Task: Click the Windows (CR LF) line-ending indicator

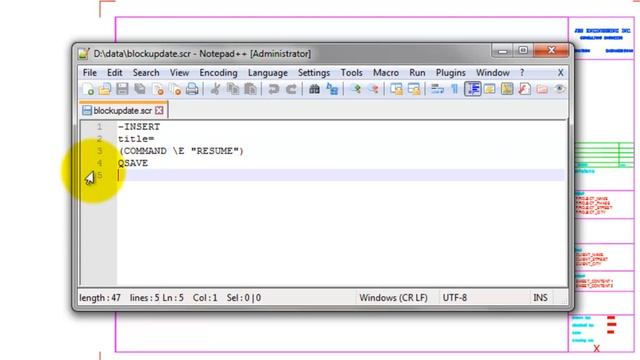Action: [x=393, y=298]
